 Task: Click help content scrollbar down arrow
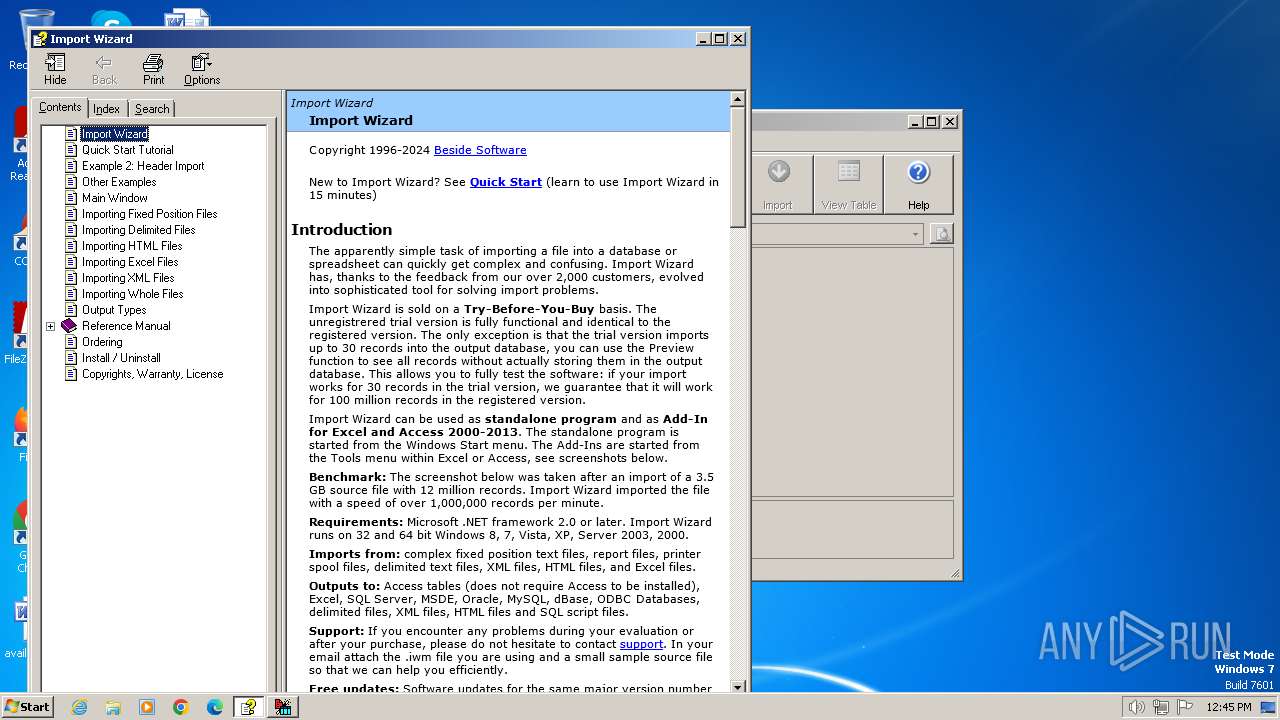pos(738,686)
